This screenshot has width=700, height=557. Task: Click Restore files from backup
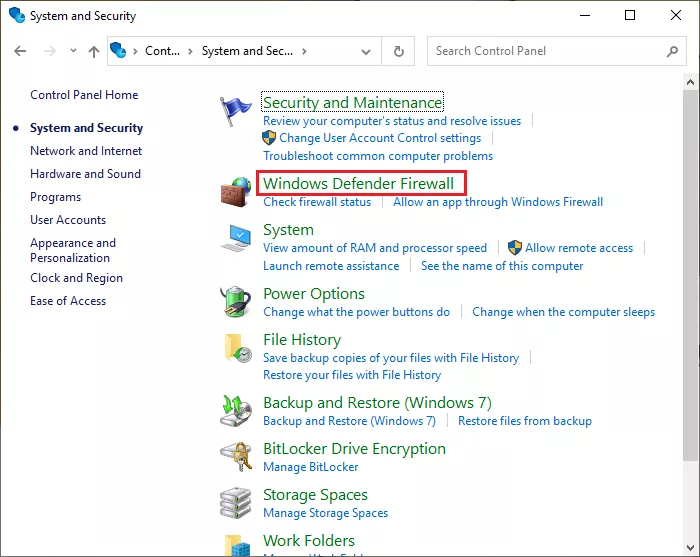525,421
